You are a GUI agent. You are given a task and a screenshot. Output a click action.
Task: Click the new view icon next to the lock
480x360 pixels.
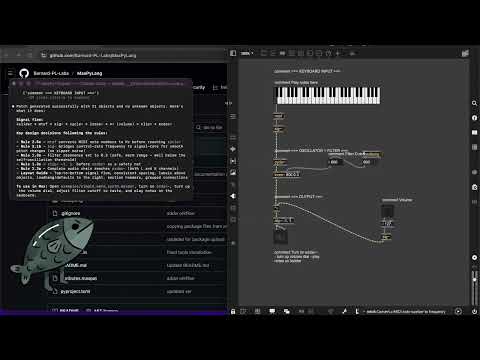[x=243, y=311]
